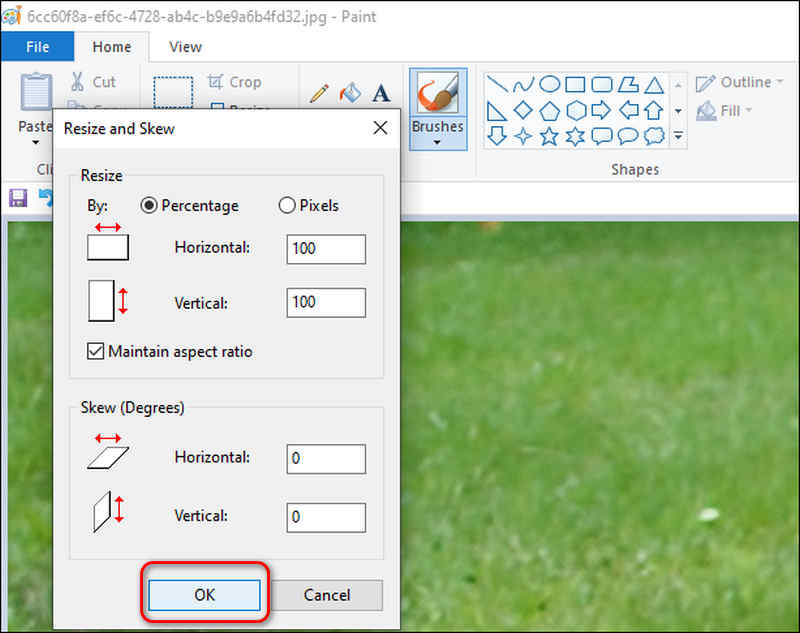
Task: Select the Triangle shape
Action: click(x=654, y=84)
